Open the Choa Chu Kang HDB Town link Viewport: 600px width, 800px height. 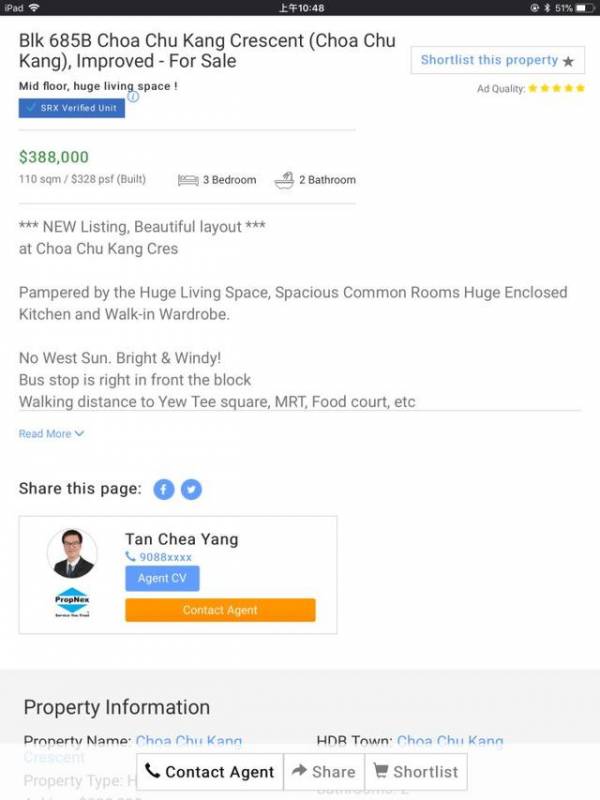(450, 741)
